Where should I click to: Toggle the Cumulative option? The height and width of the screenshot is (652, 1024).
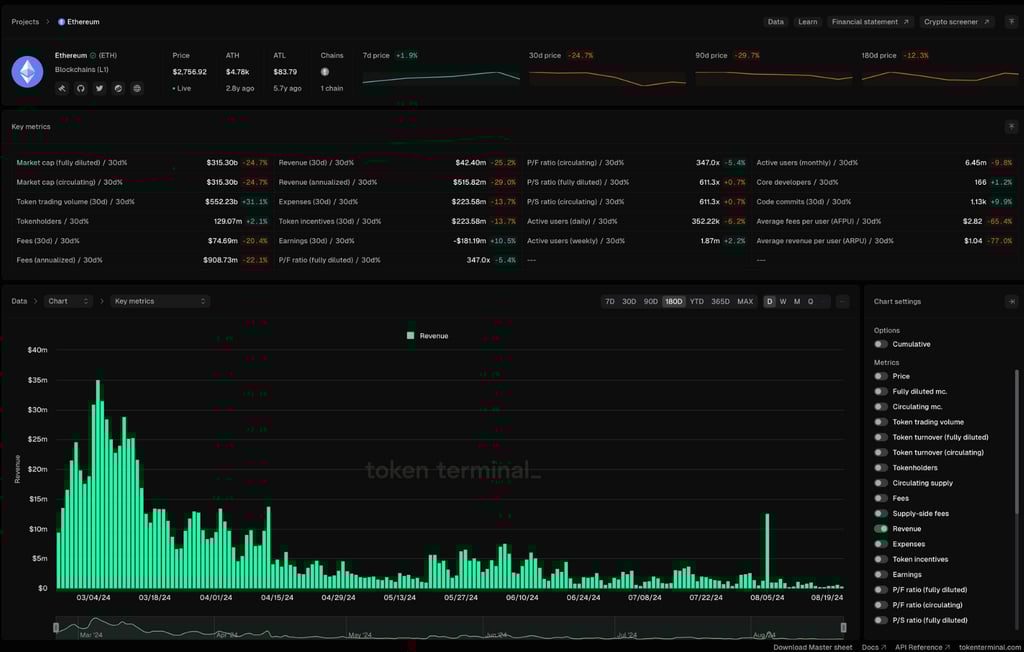pyautogui.click(x=881, y=344)
